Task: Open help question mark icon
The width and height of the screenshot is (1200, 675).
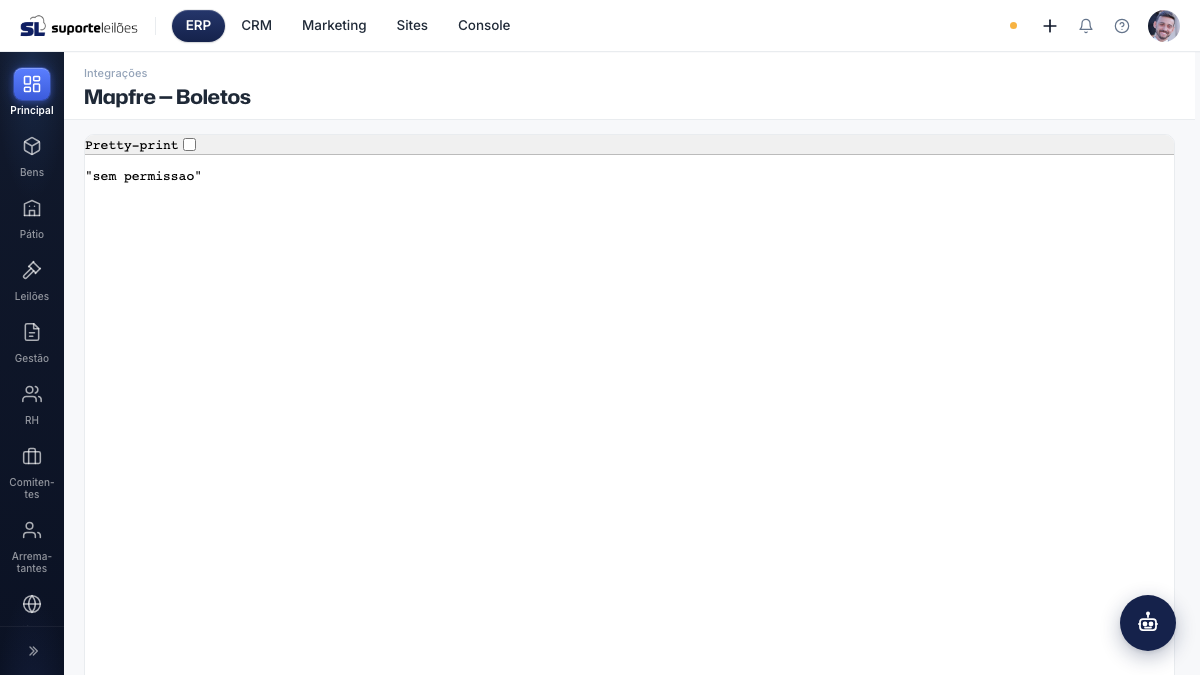Action: 1122,26
